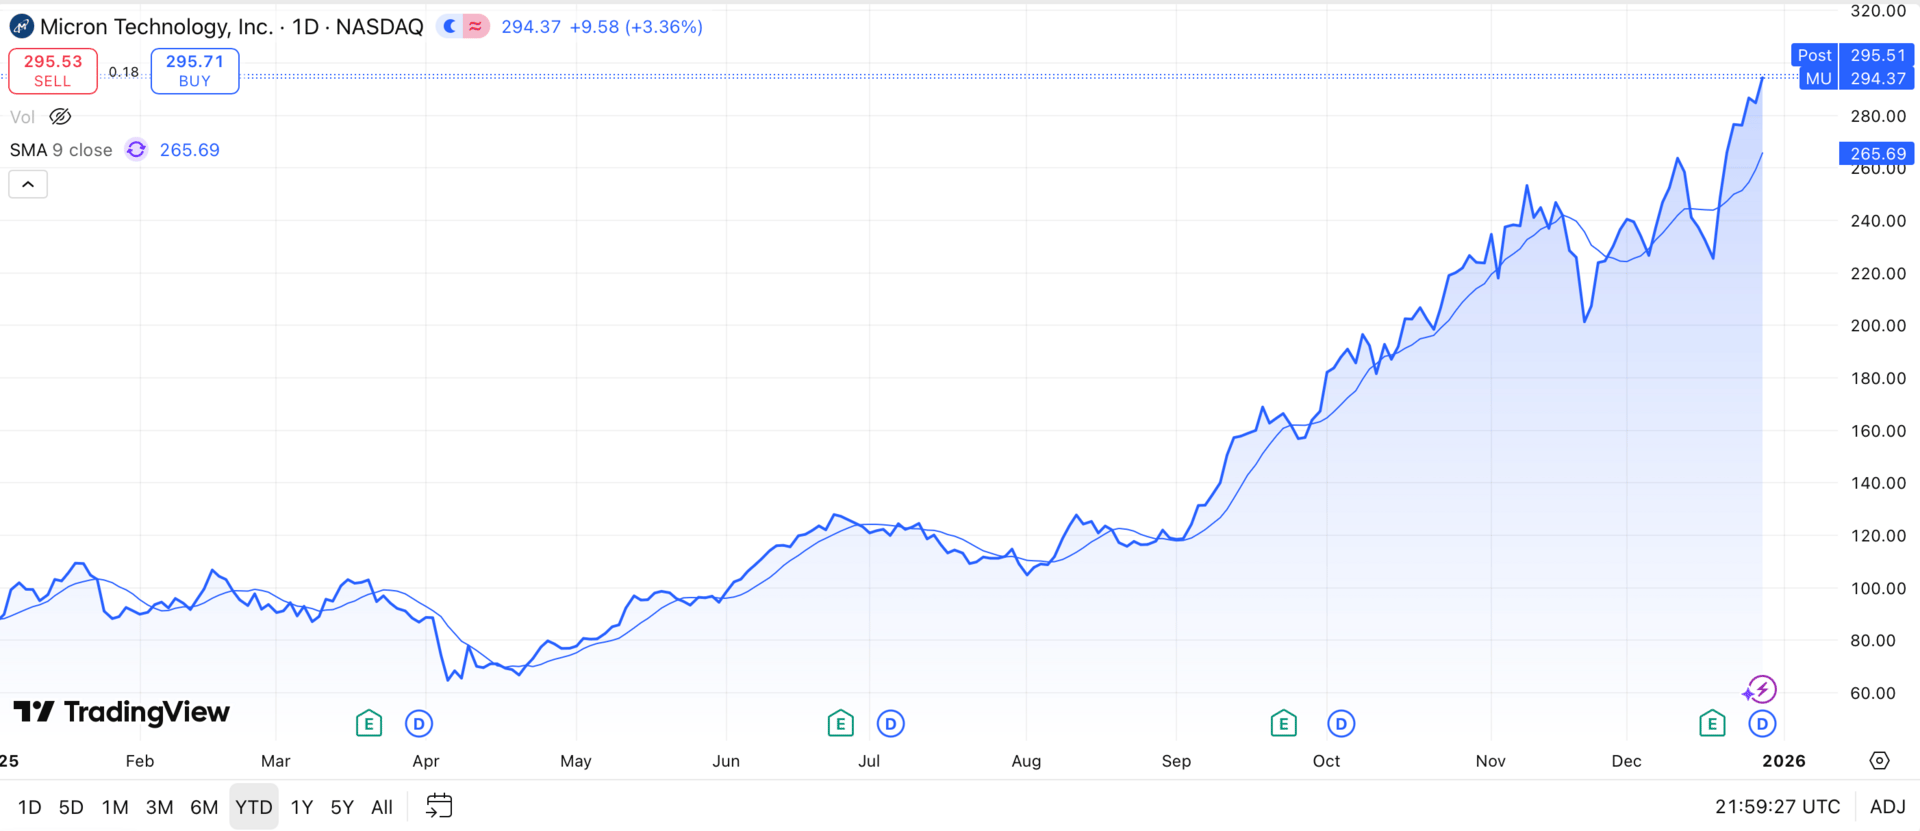Image resolution: width=1920 pixels, height=831 pixels.
Task: Click the purple lightning bolt icon
Action: (x=1760, y=690)
